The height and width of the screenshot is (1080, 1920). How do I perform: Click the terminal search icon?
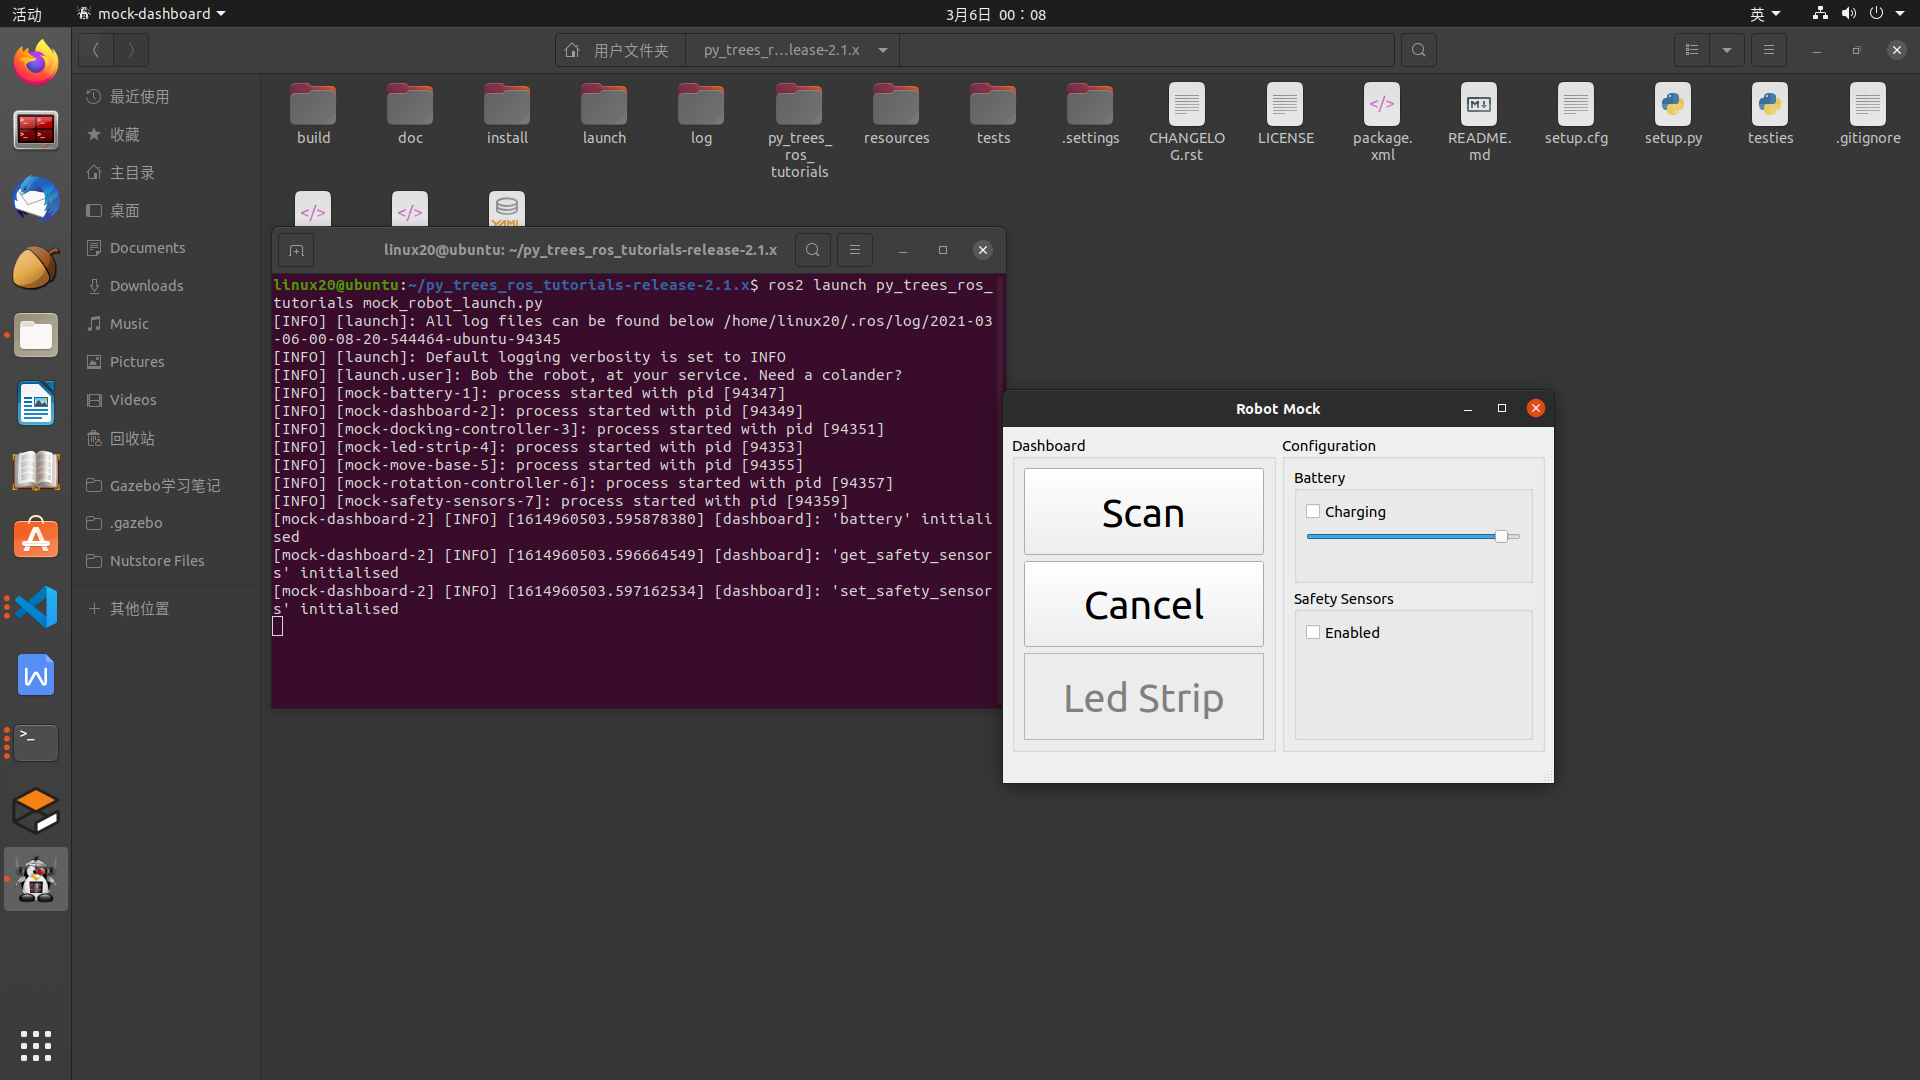click(x=813, y=250)
